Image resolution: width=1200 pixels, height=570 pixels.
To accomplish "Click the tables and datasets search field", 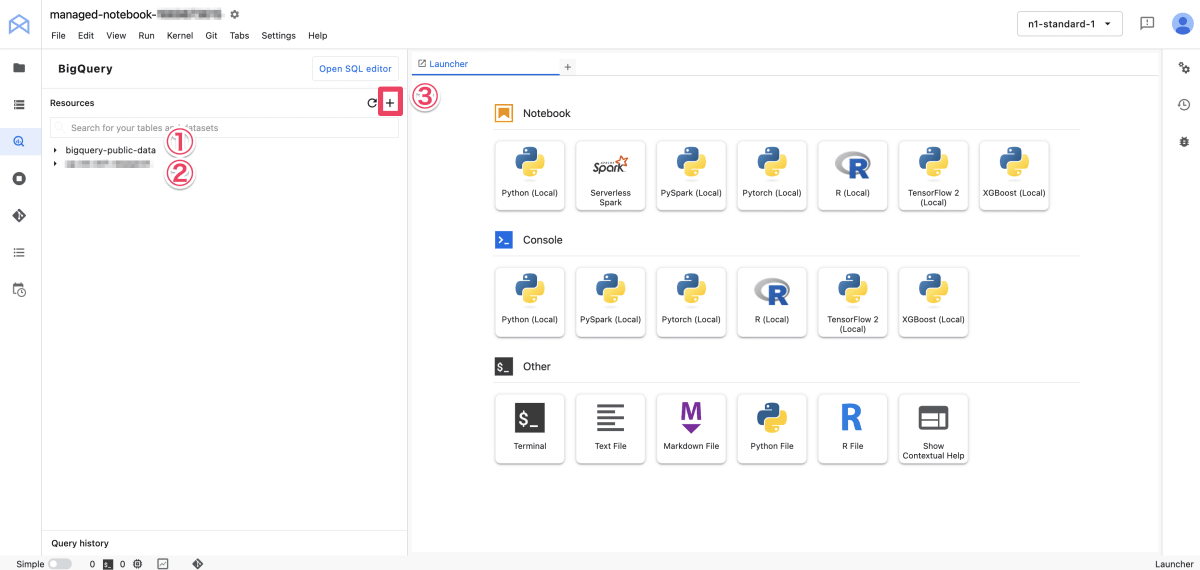I will pyautogui.click(x=225, y=128).
